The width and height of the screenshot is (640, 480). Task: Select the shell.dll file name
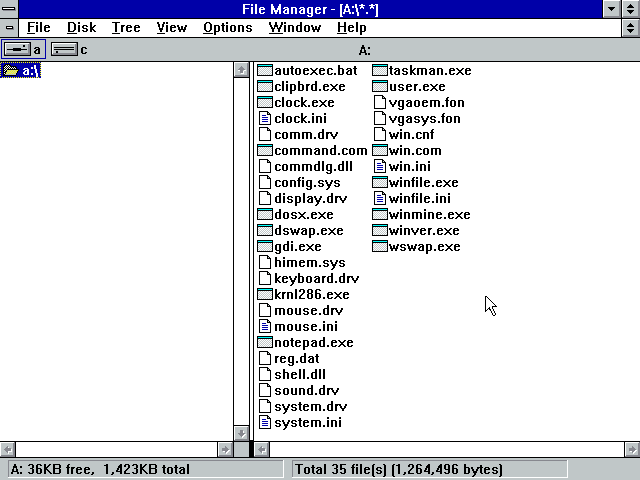tap(300, 374)
